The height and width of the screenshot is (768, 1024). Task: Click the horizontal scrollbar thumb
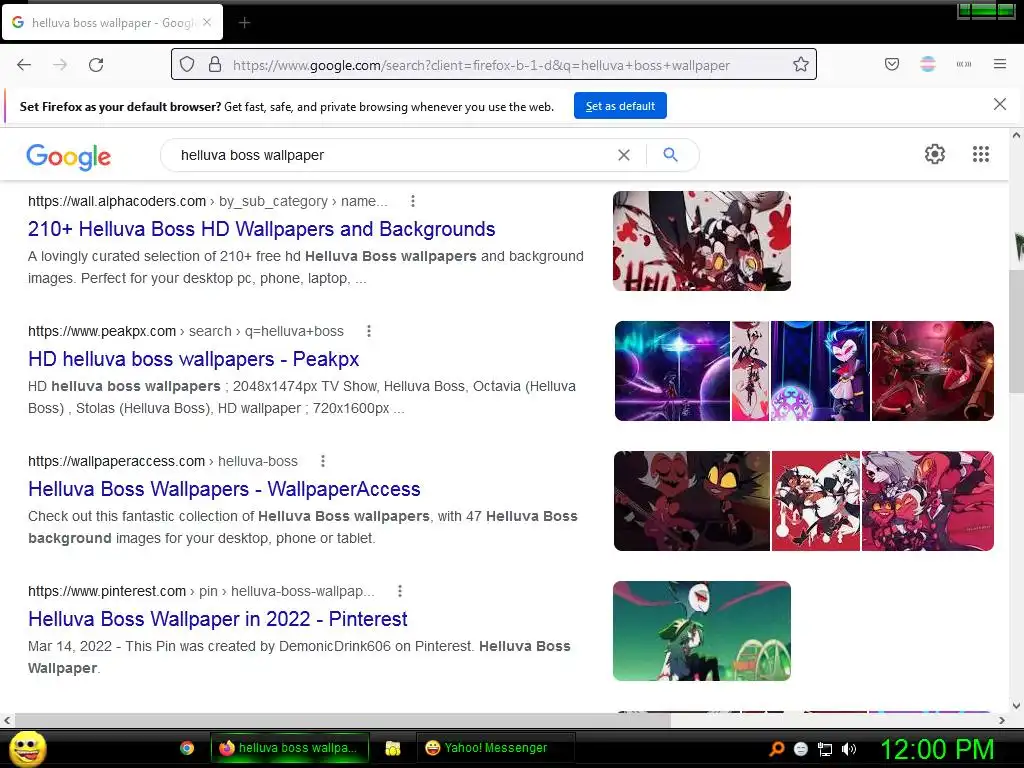click(x=343, y=720)
